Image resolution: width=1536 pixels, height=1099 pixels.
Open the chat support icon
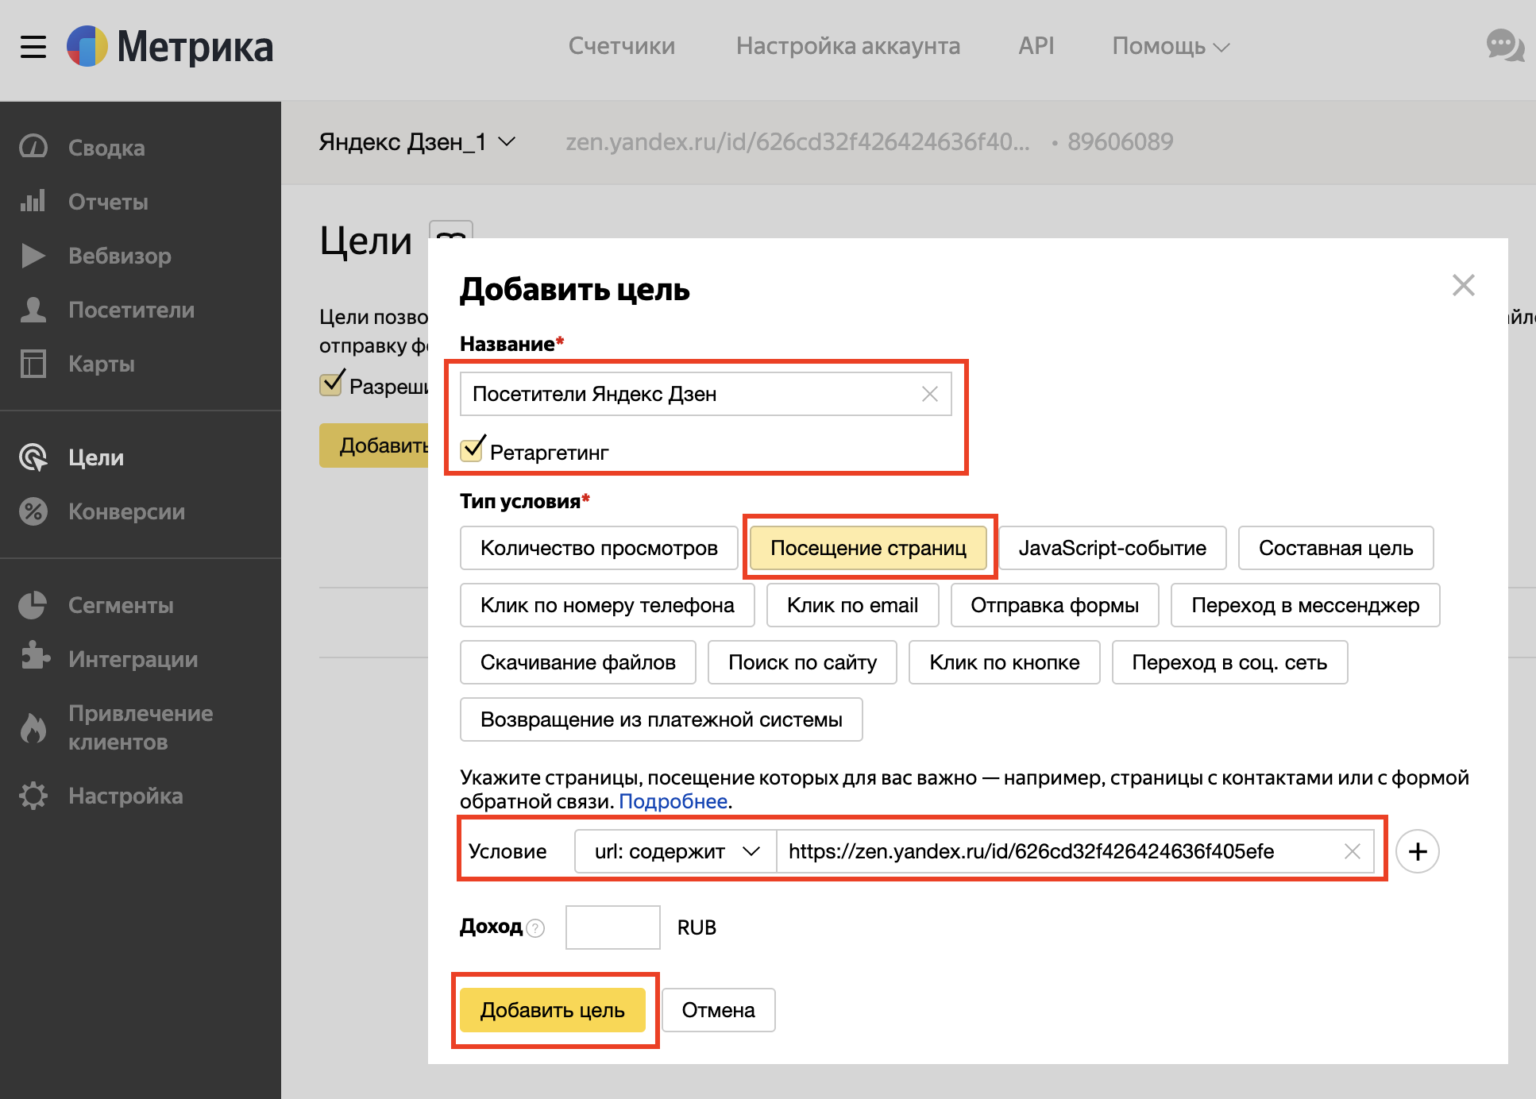(1505, 46)
